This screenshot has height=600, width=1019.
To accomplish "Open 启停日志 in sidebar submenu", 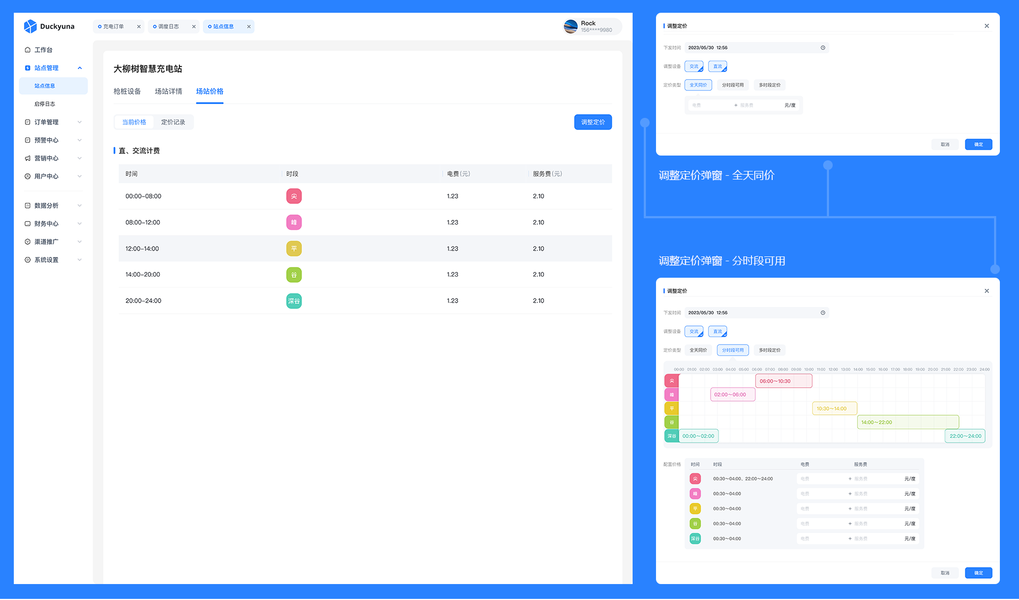I will [x=45, y=104].
